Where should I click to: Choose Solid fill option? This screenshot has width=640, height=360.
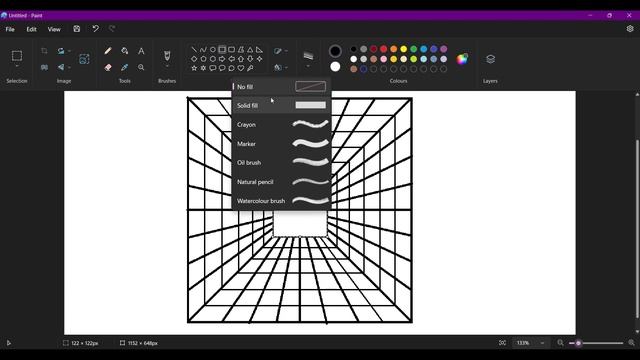pyautogui.click(x=281, y=105)
